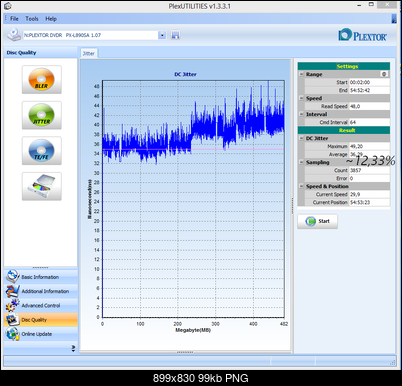Click the Range reset icon in Settings
Image resolution: width=402 pixels, height=386 pixels.
point(384,74)
